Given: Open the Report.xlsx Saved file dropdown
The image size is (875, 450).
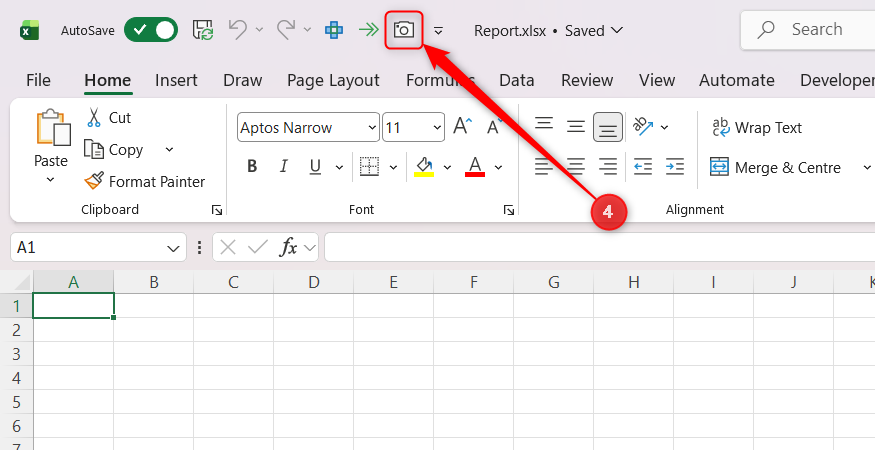Looking at the screenshot, I should pyautogui.click(x=548, y=30).
